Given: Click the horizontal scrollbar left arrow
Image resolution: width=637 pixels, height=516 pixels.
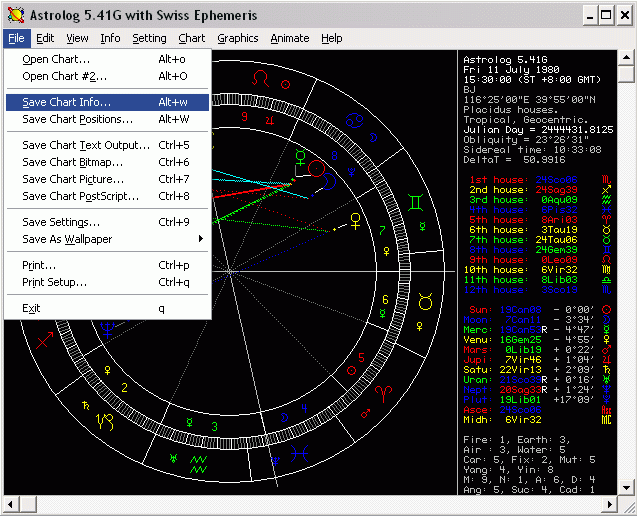Looking at the screenshot, I should pos(12,505).
